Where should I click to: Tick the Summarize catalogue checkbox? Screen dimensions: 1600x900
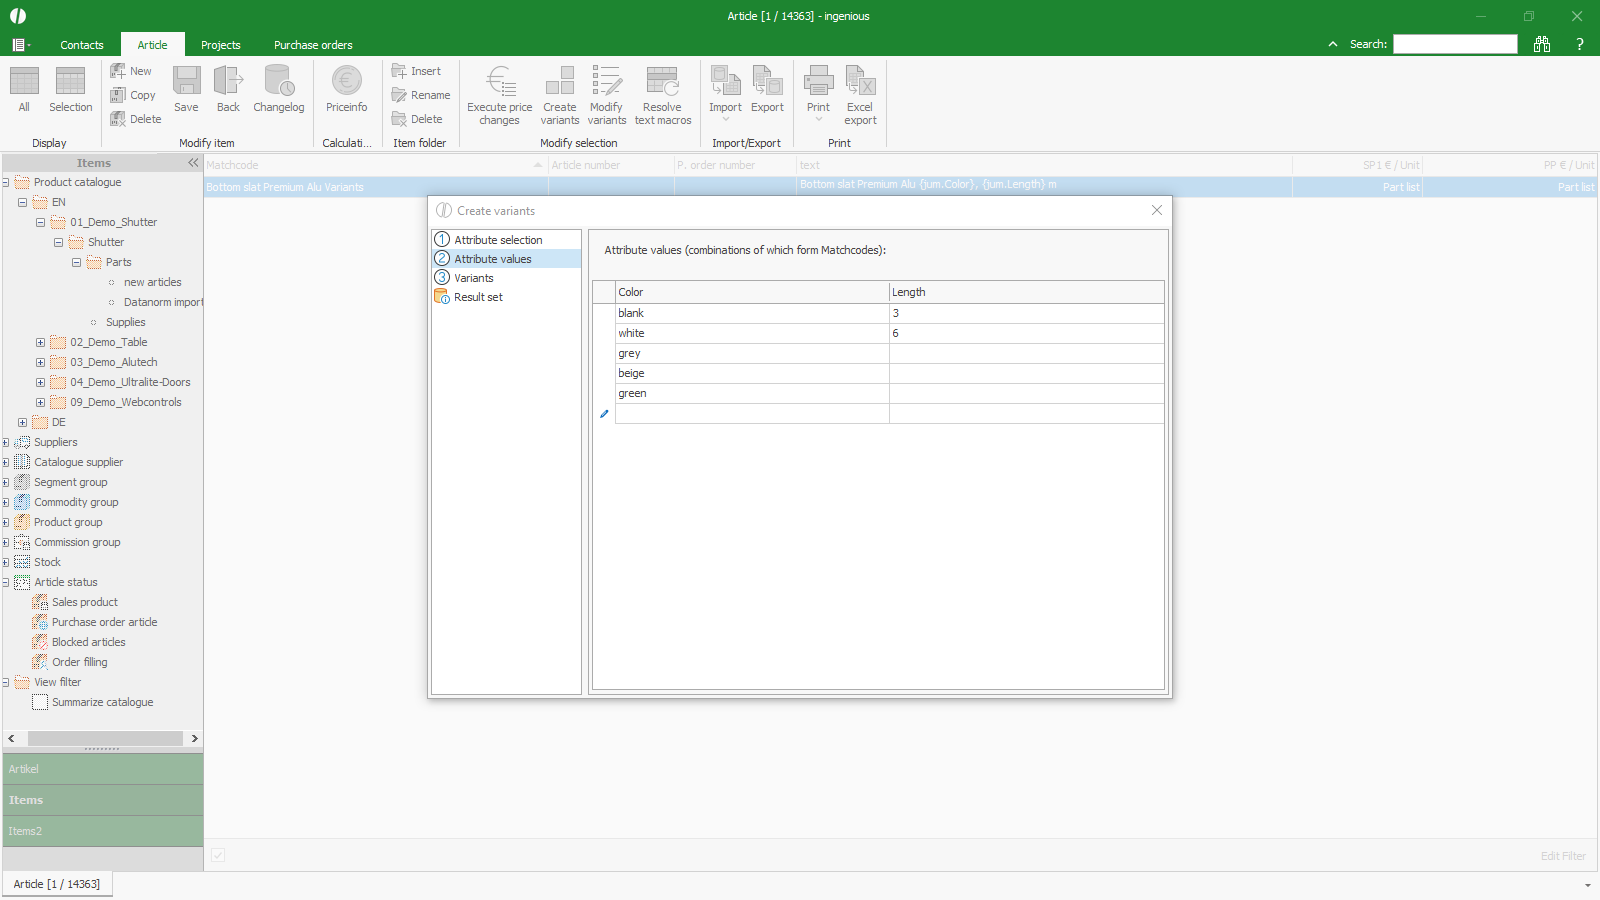(x=40, y=702)
